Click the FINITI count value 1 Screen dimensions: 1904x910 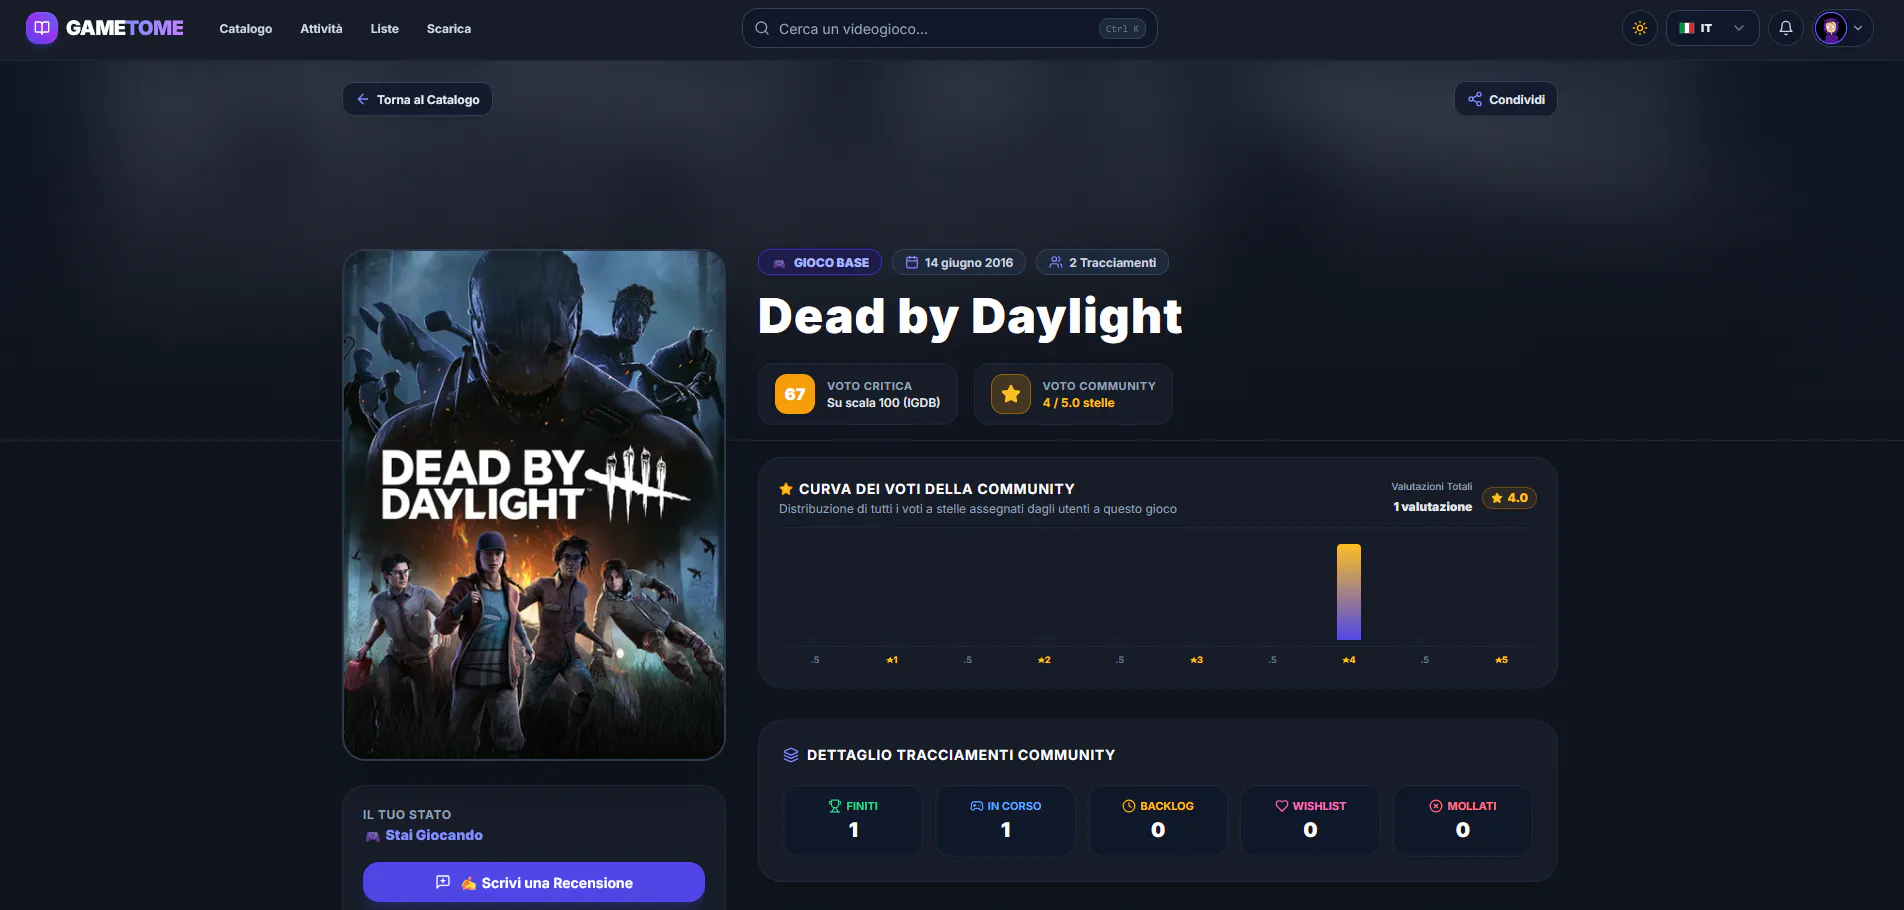pos(853,830)
